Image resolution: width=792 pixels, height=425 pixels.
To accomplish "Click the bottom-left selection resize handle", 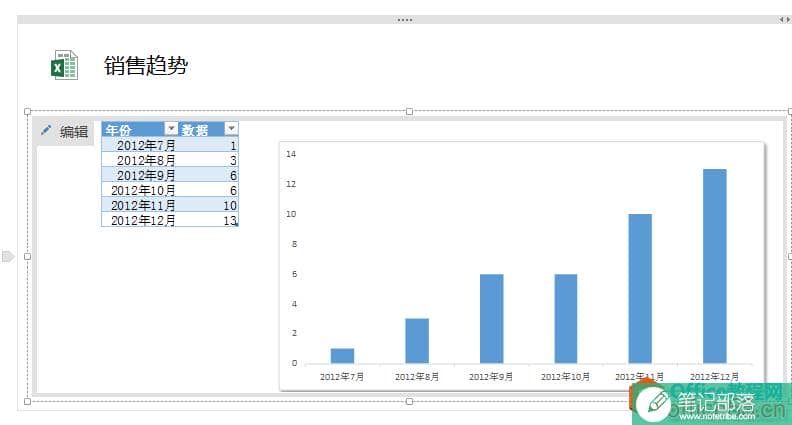I will pyautogui.click(x=28, y=402).
